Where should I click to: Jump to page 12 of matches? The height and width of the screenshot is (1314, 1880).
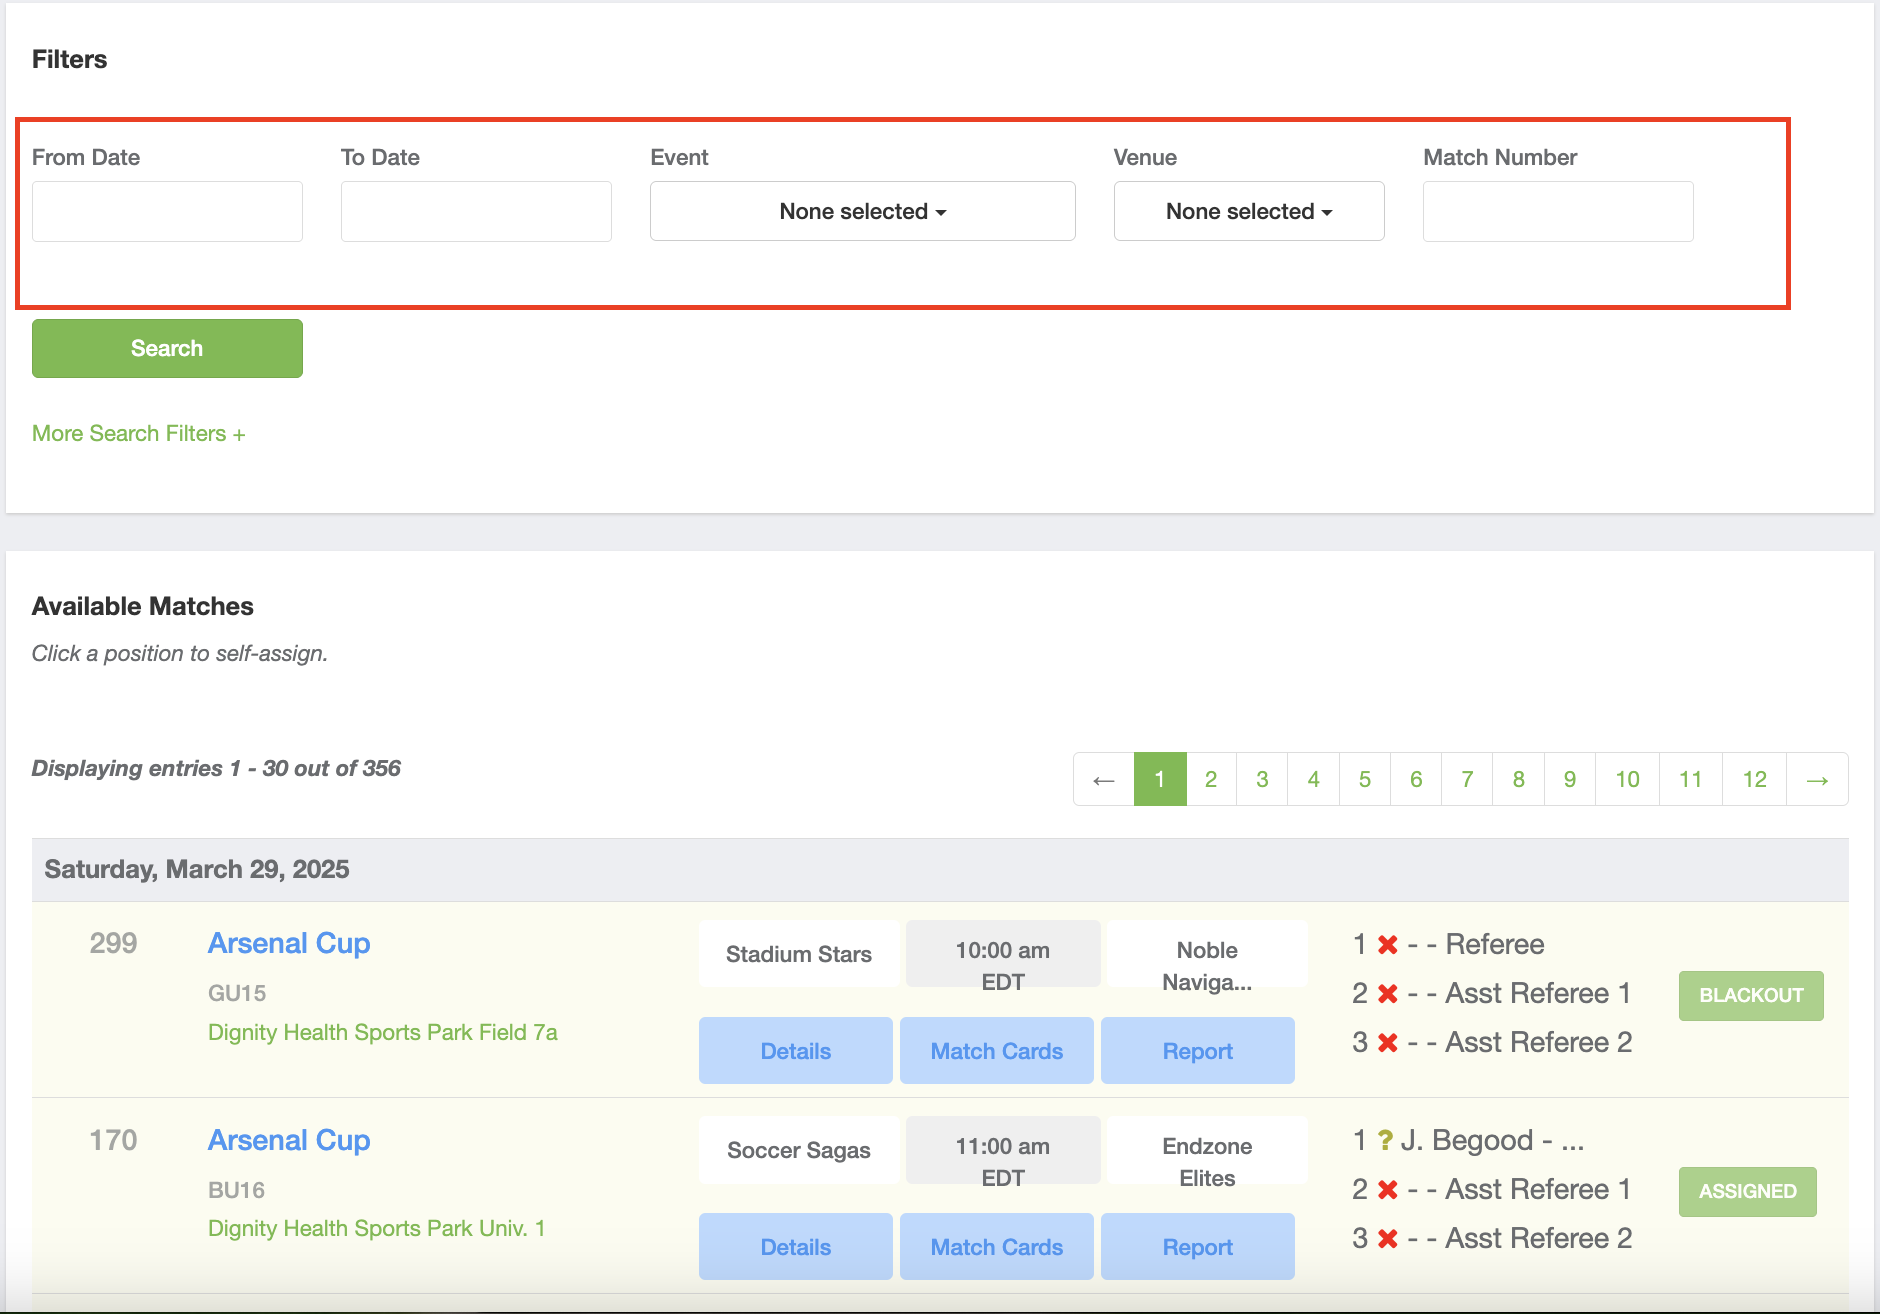pos(1754,779)
